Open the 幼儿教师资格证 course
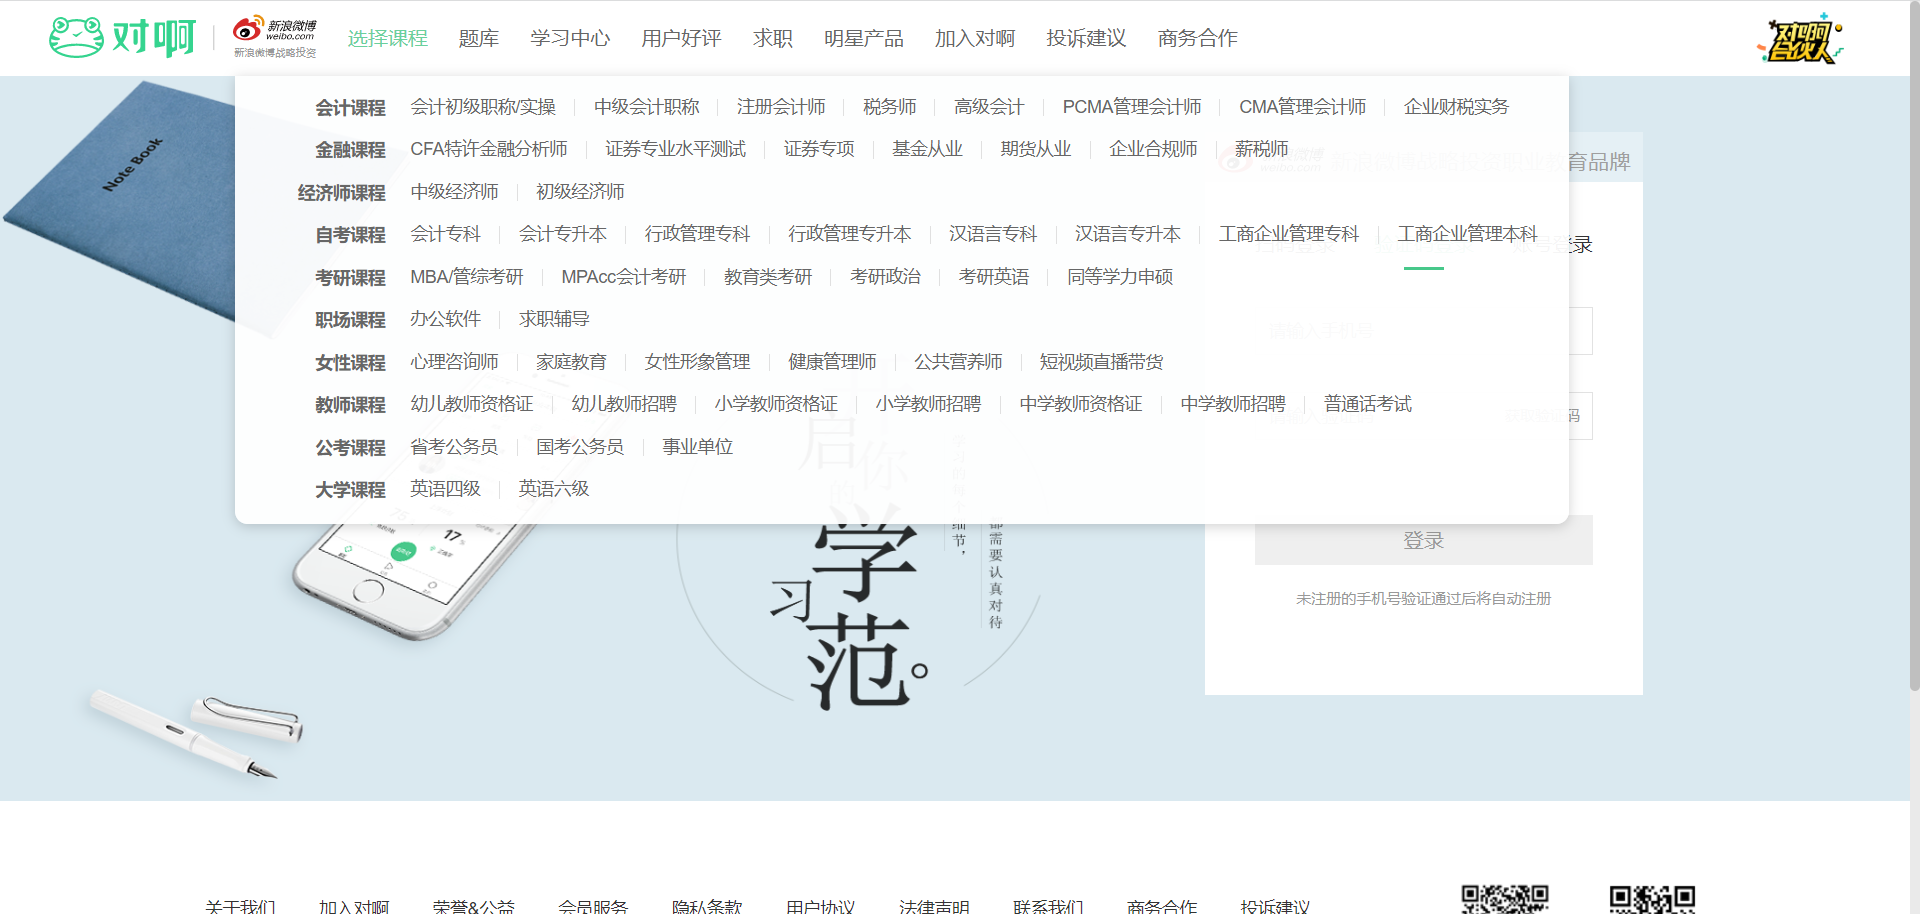Screen dimensions: 1920x914 tap(472, 404)
